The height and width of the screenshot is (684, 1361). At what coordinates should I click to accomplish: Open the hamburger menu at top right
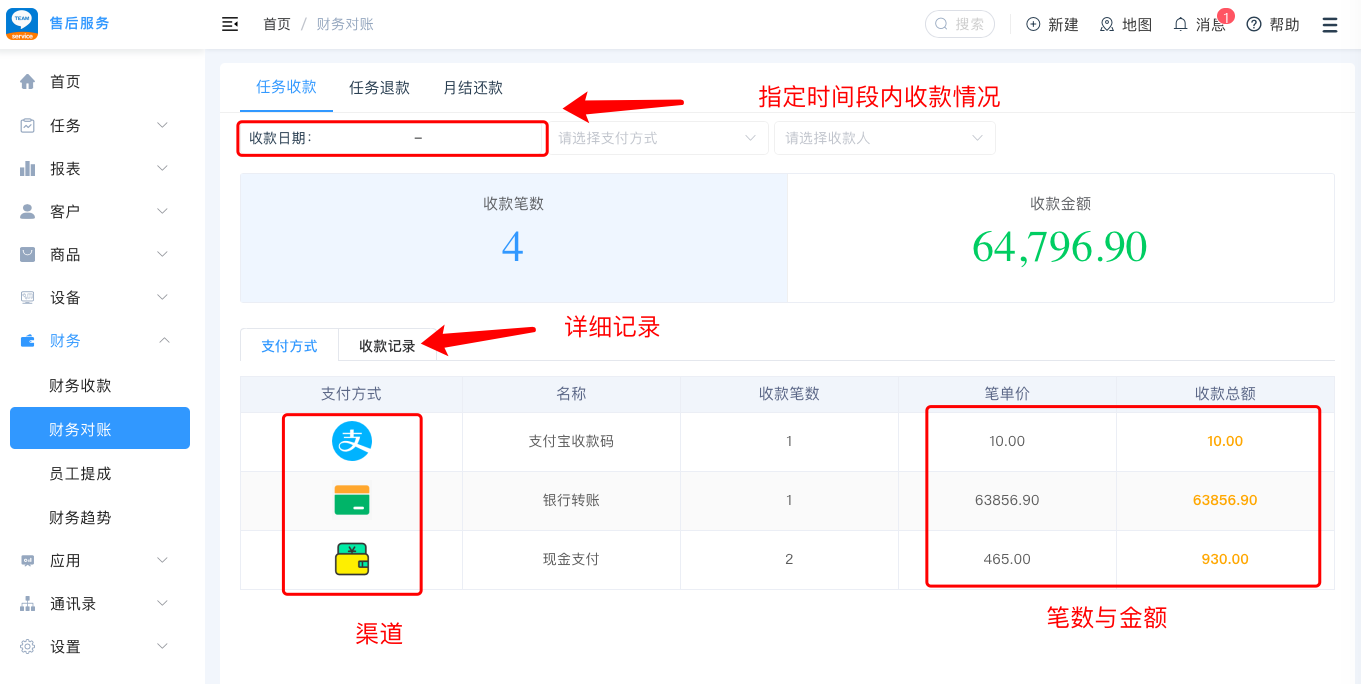pos(1330,25)
